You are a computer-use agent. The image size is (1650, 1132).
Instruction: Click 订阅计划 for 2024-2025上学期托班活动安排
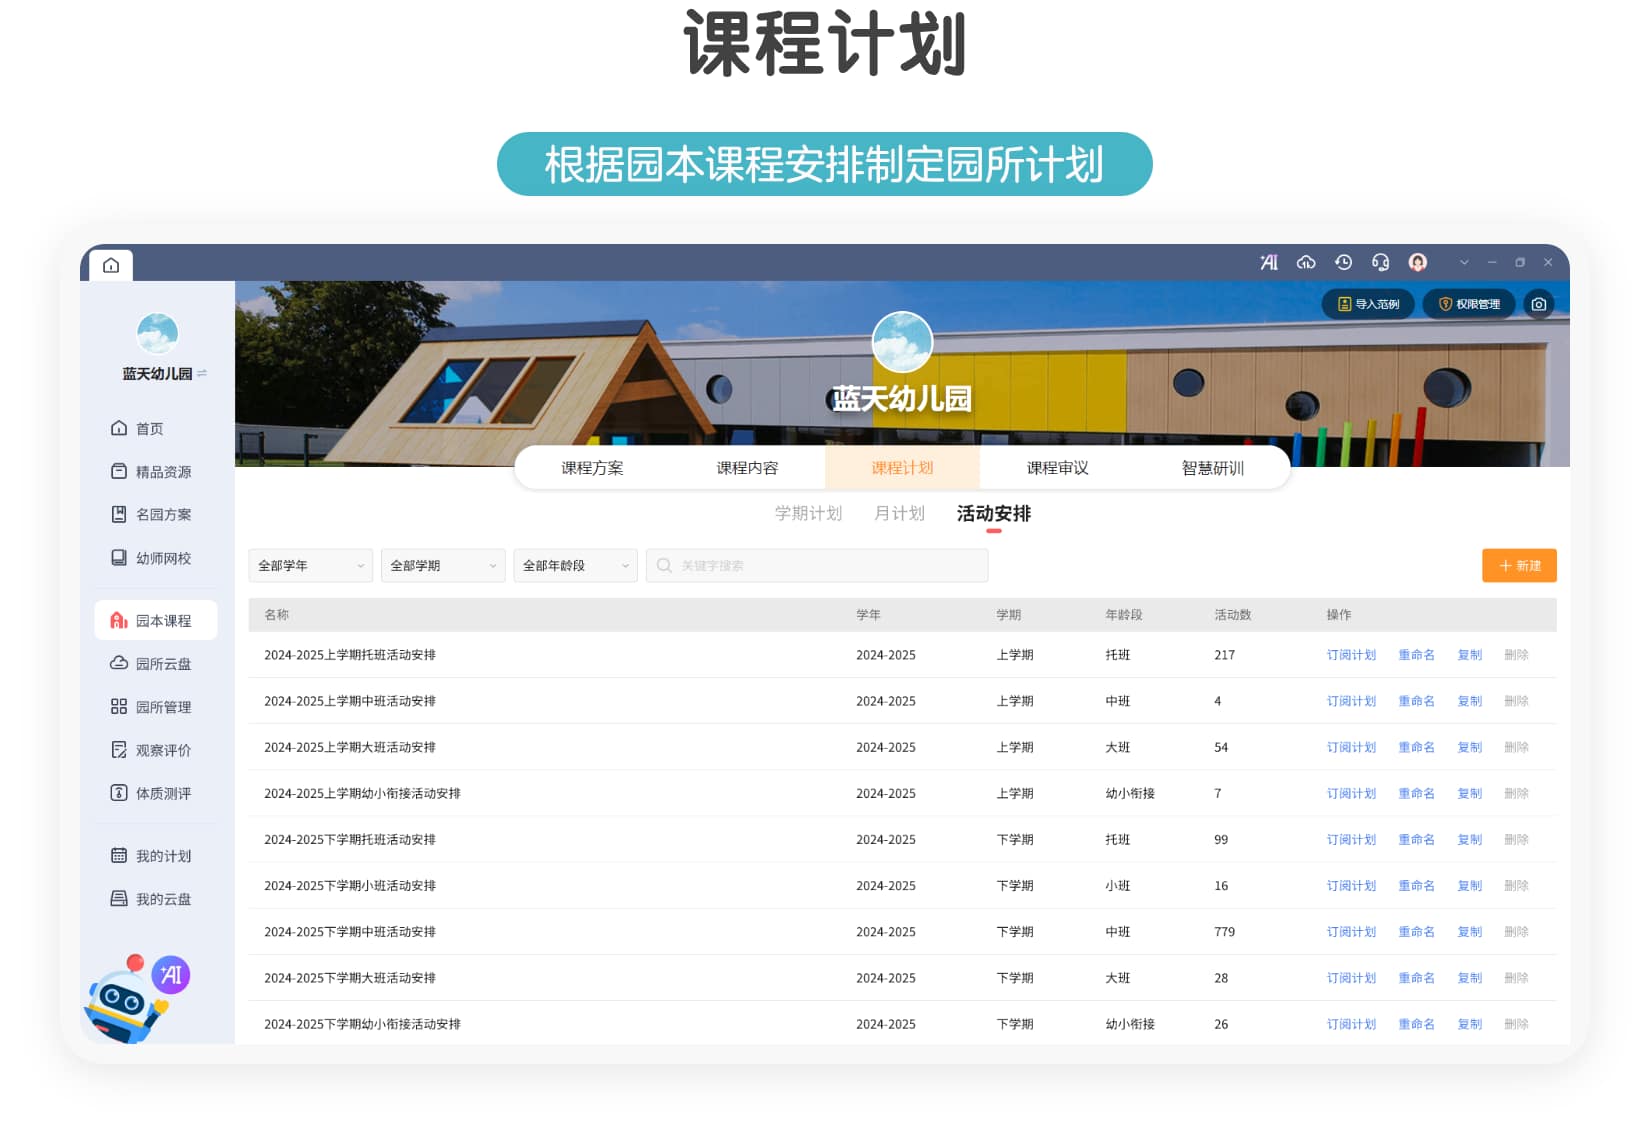(x=1352, y=655)
